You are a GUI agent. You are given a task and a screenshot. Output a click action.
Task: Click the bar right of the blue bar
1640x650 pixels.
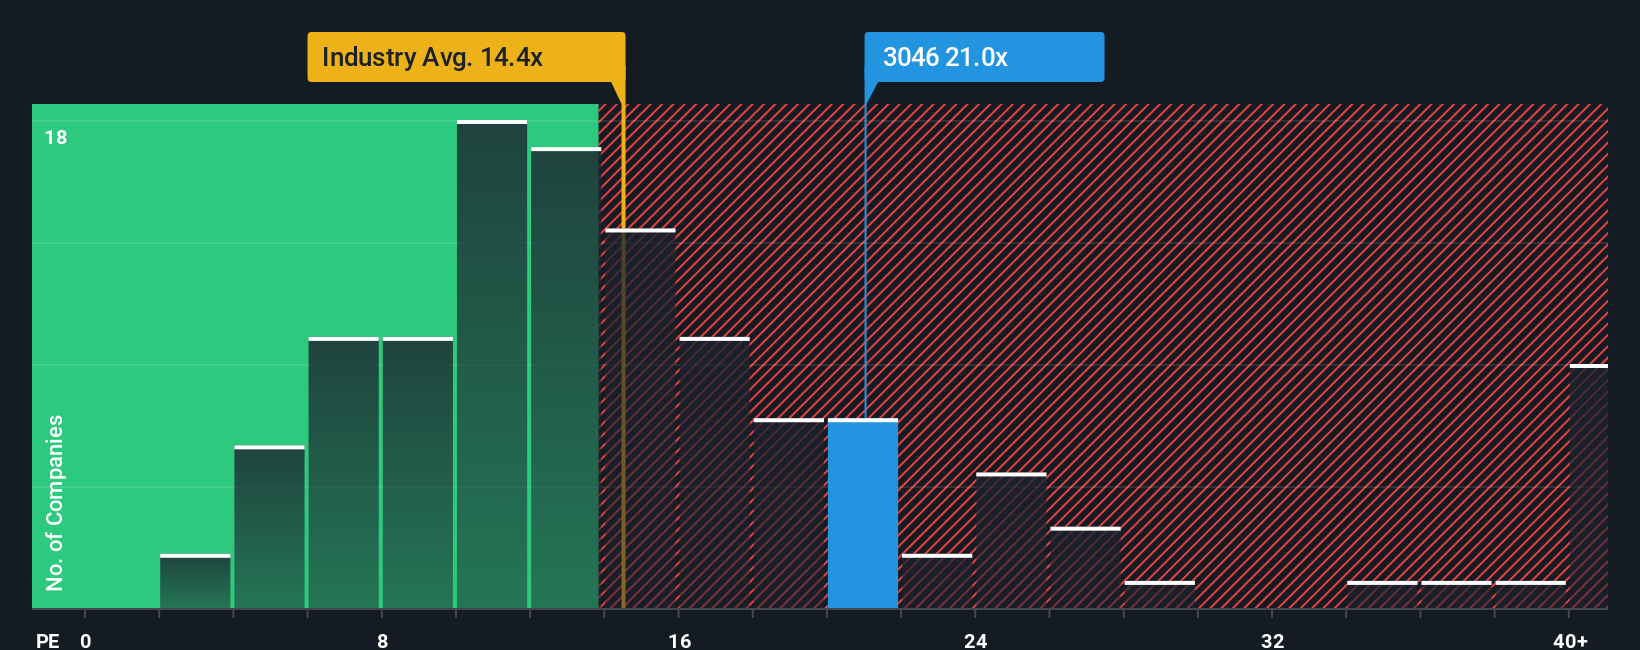(x=937, y=581)
